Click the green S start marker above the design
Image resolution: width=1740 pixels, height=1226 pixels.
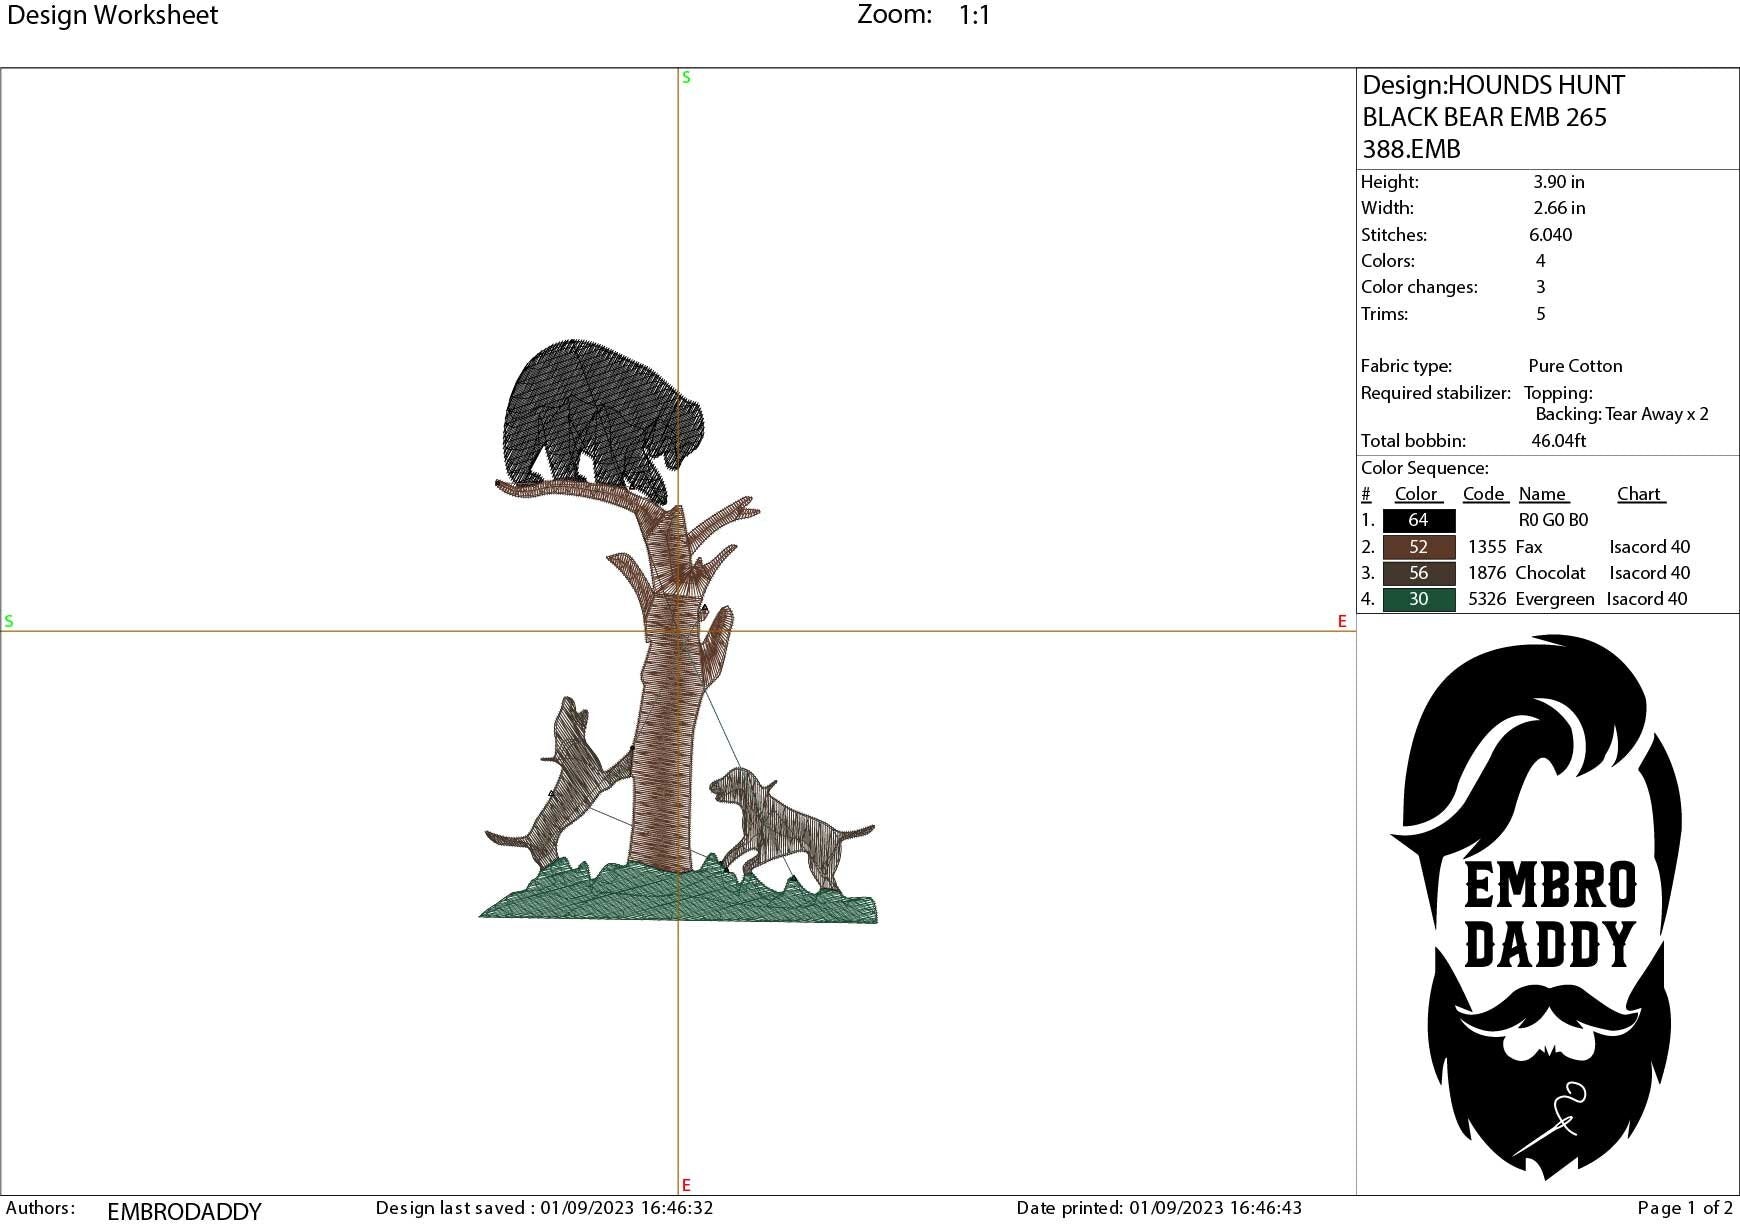(x=685, y=76)
